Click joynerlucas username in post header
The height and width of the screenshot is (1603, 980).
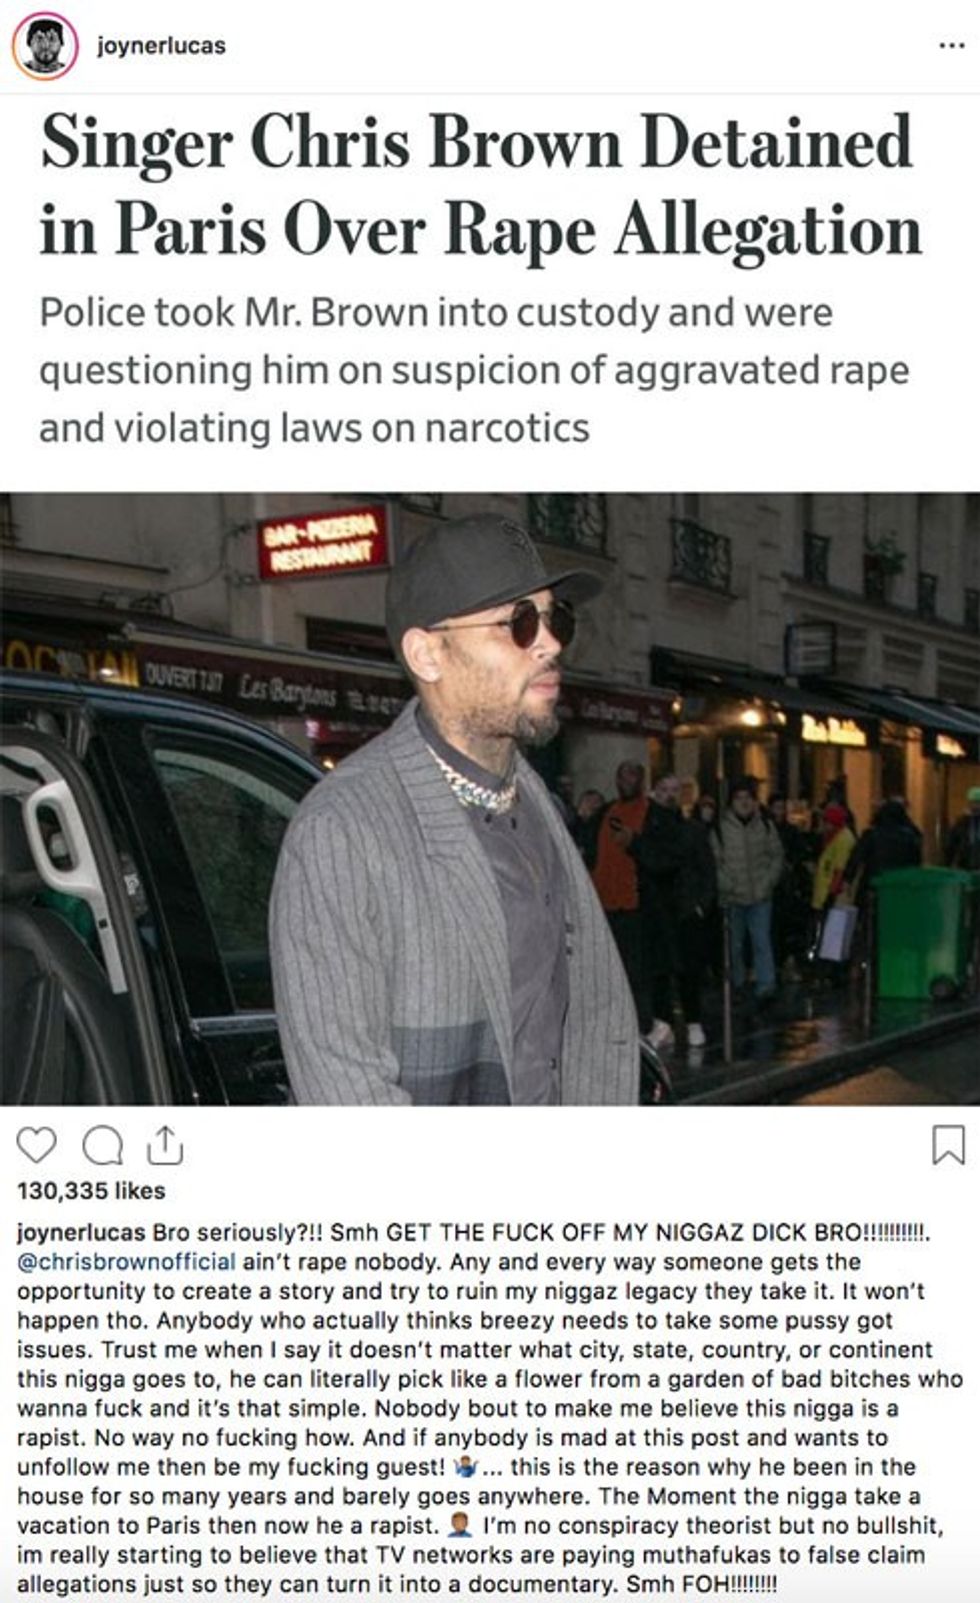[161, 46]
